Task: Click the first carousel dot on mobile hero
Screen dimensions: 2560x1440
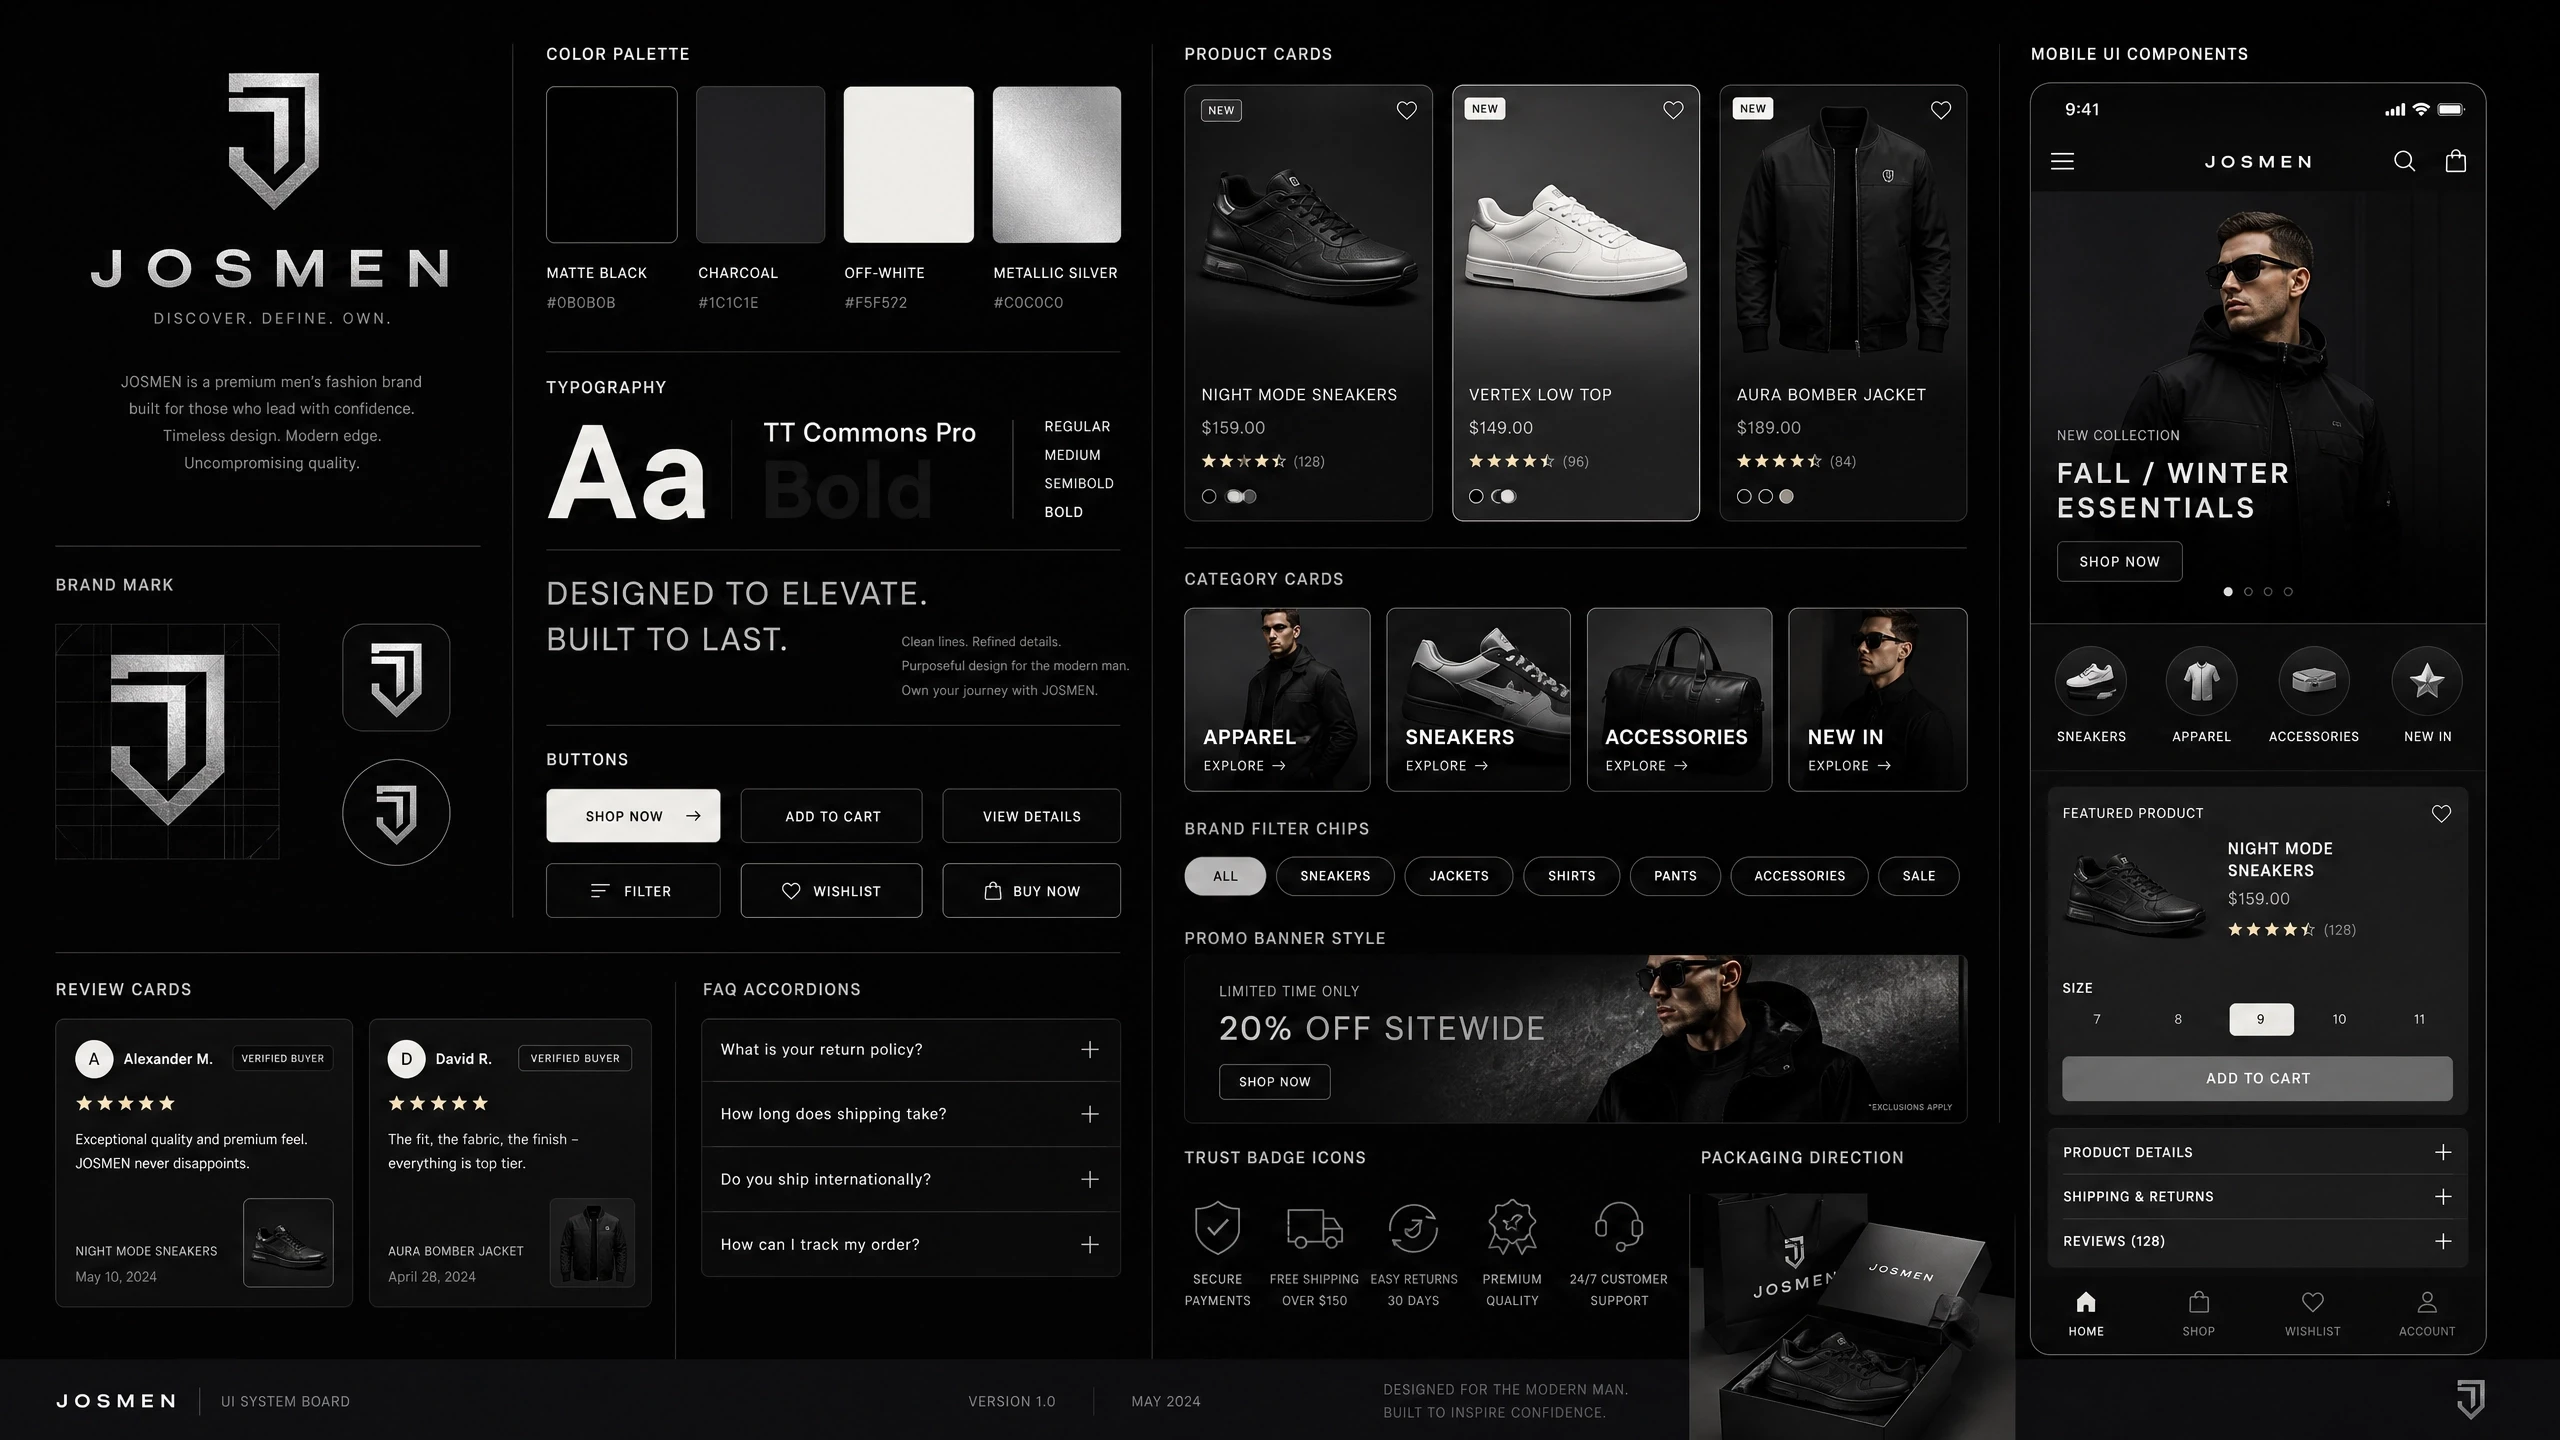Action: point(2228,592)
